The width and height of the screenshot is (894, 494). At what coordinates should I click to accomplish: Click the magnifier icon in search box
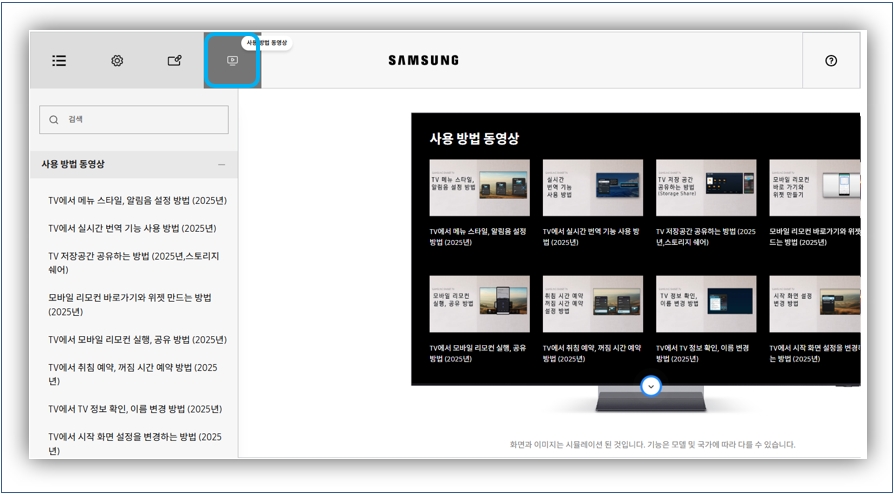(x=54, y=120)
